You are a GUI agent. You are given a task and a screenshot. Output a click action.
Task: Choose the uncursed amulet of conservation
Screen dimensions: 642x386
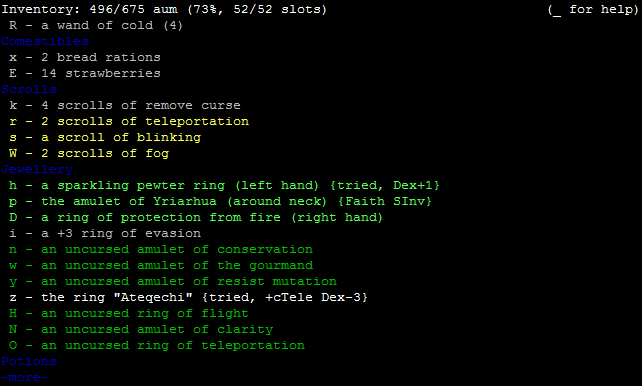(161, 249)
